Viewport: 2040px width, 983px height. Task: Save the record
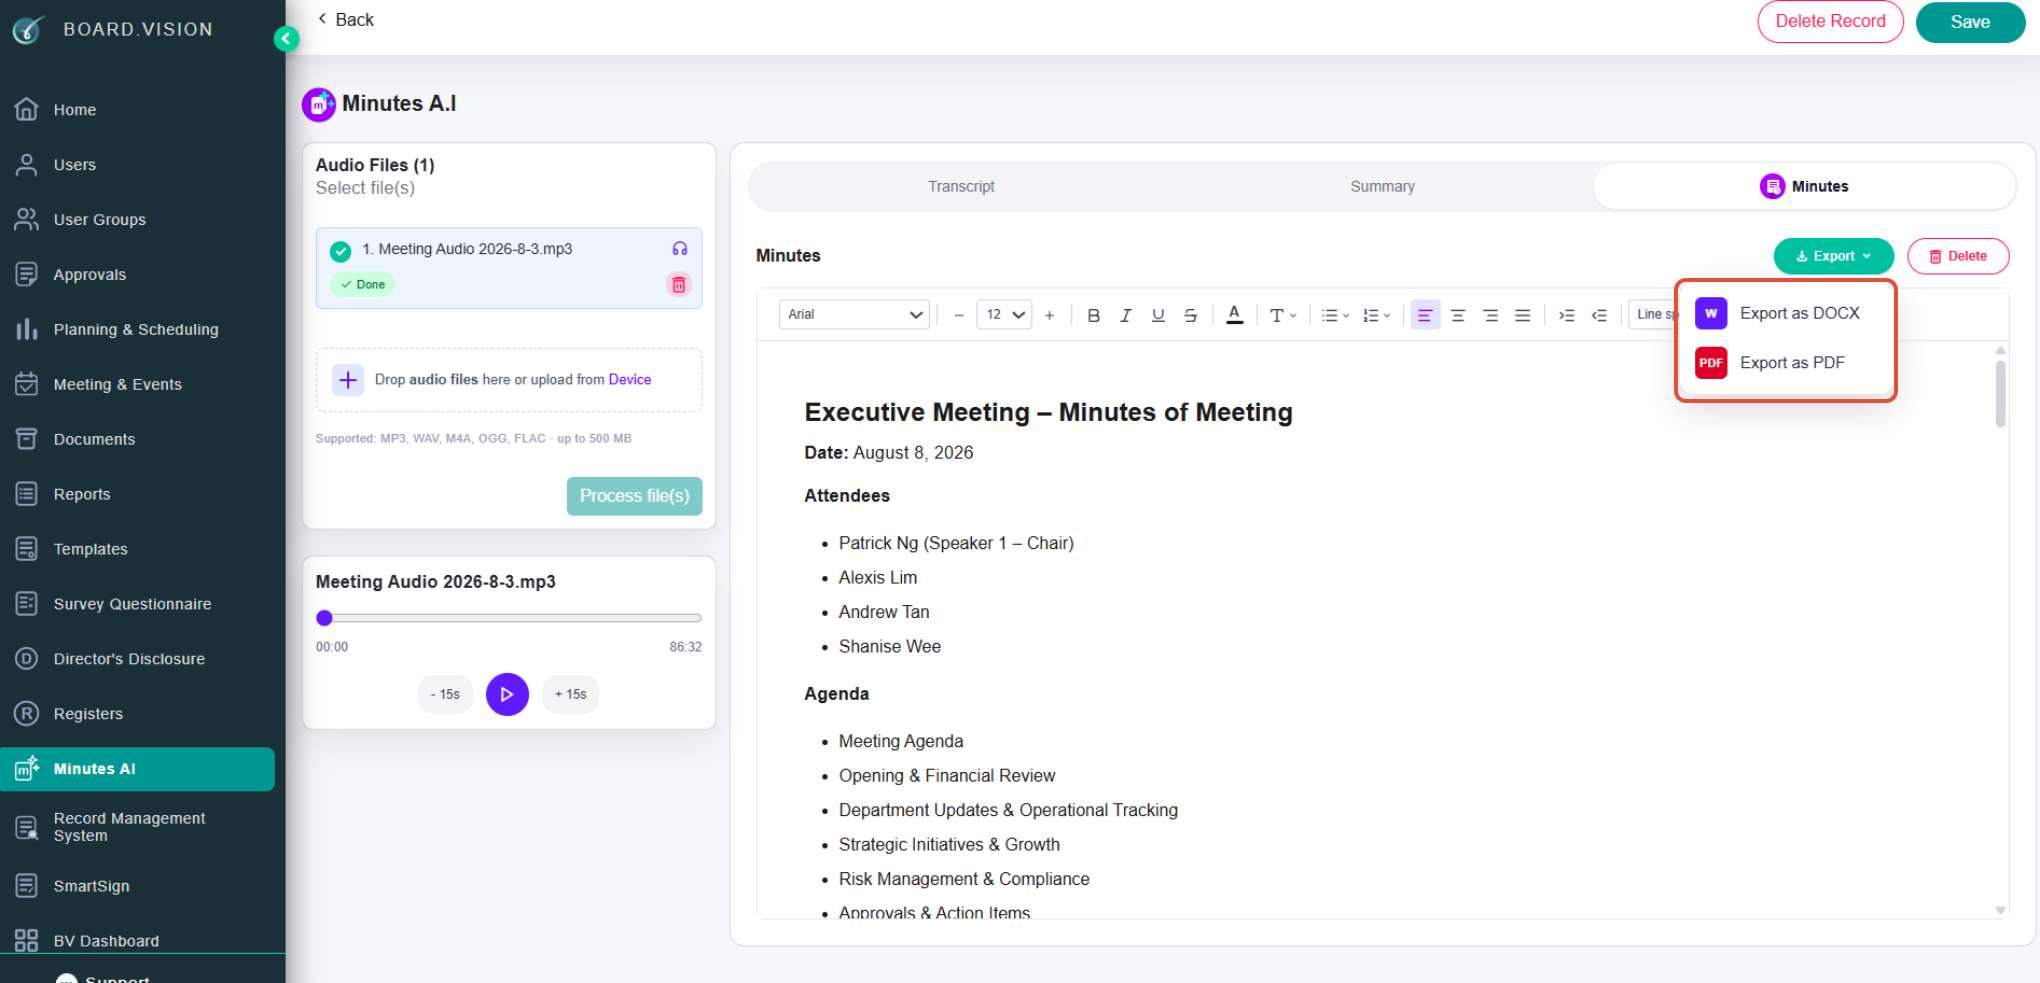click(1970, 22)
